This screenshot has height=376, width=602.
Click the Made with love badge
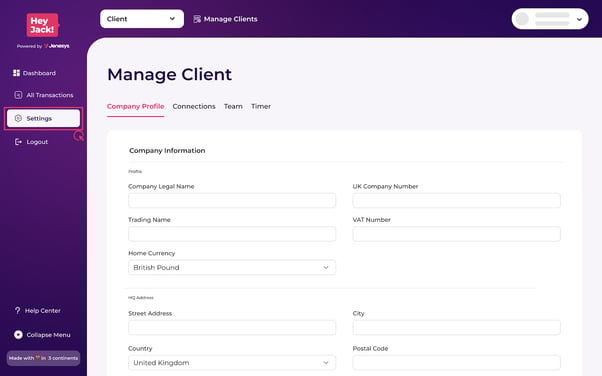(x=43, y=358)
